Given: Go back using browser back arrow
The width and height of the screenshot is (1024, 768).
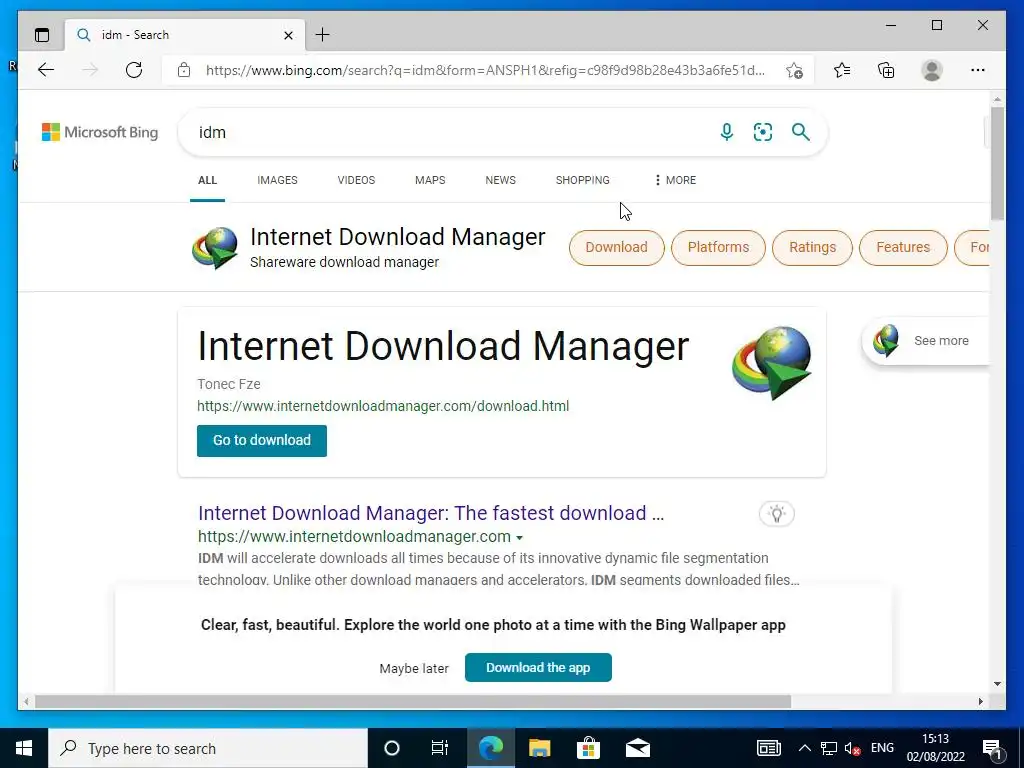Looking at the screenshot, I should pyautogui.click(x=46, y=70).
